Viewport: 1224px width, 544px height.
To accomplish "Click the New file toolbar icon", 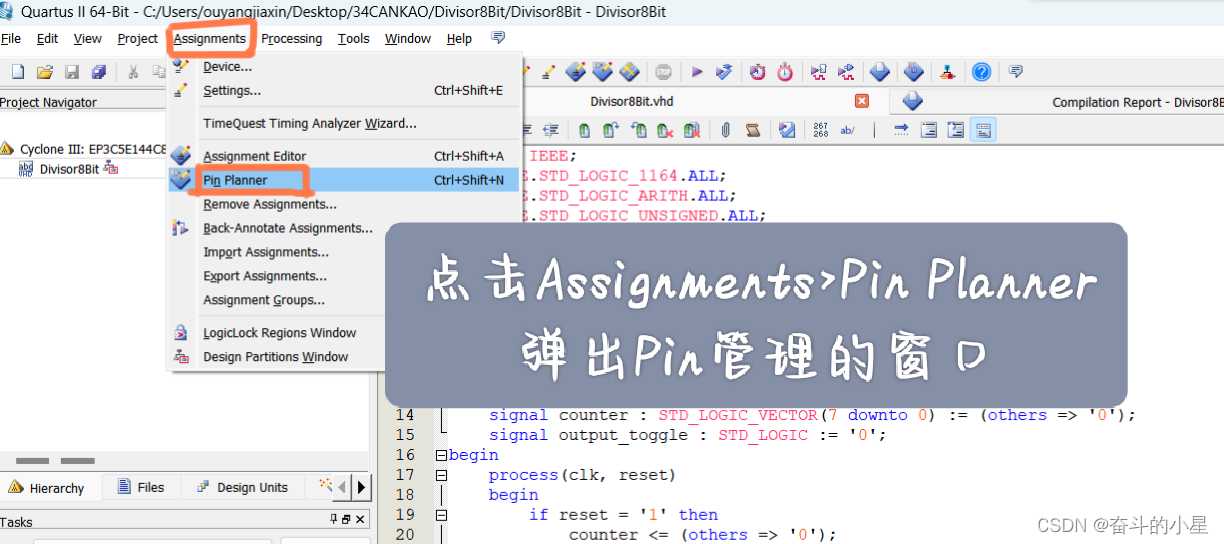I will point(17,72).
